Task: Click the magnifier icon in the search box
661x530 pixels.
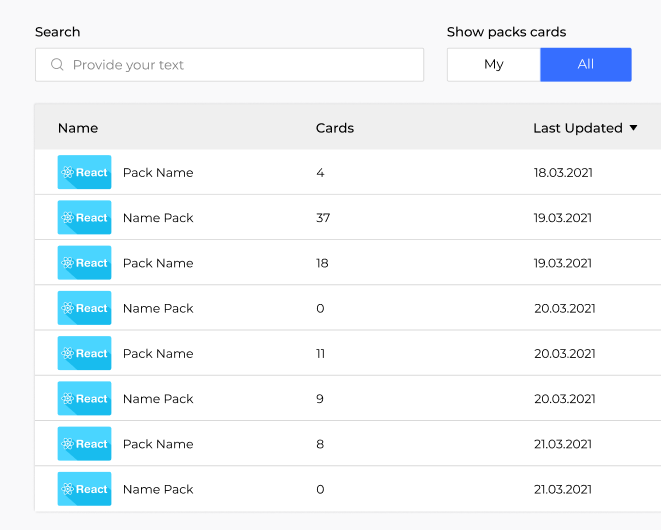Action: 57,65
